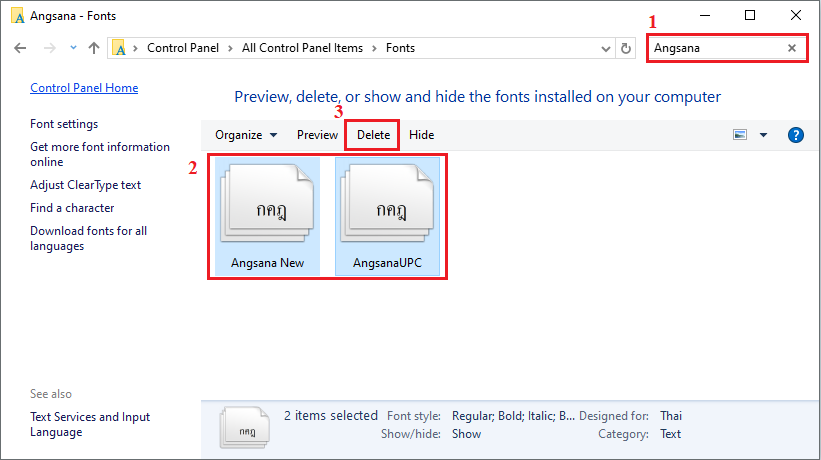The height and width of the screenshot is (460, 821).
Task: Expand the address bar history dropdown
Action: [x=605, y=48]
